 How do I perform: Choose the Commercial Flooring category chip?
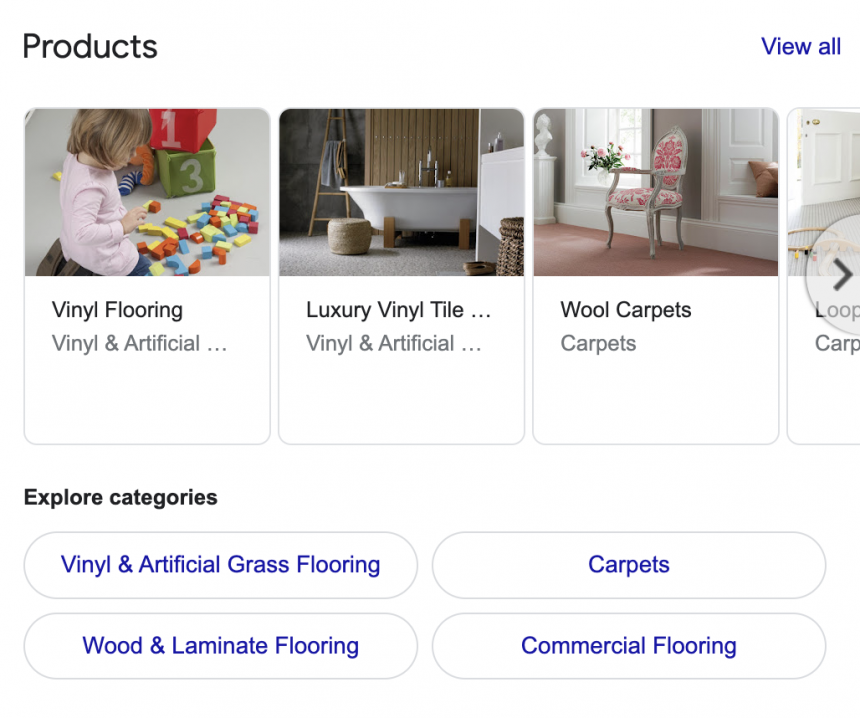tap(628, 646)
